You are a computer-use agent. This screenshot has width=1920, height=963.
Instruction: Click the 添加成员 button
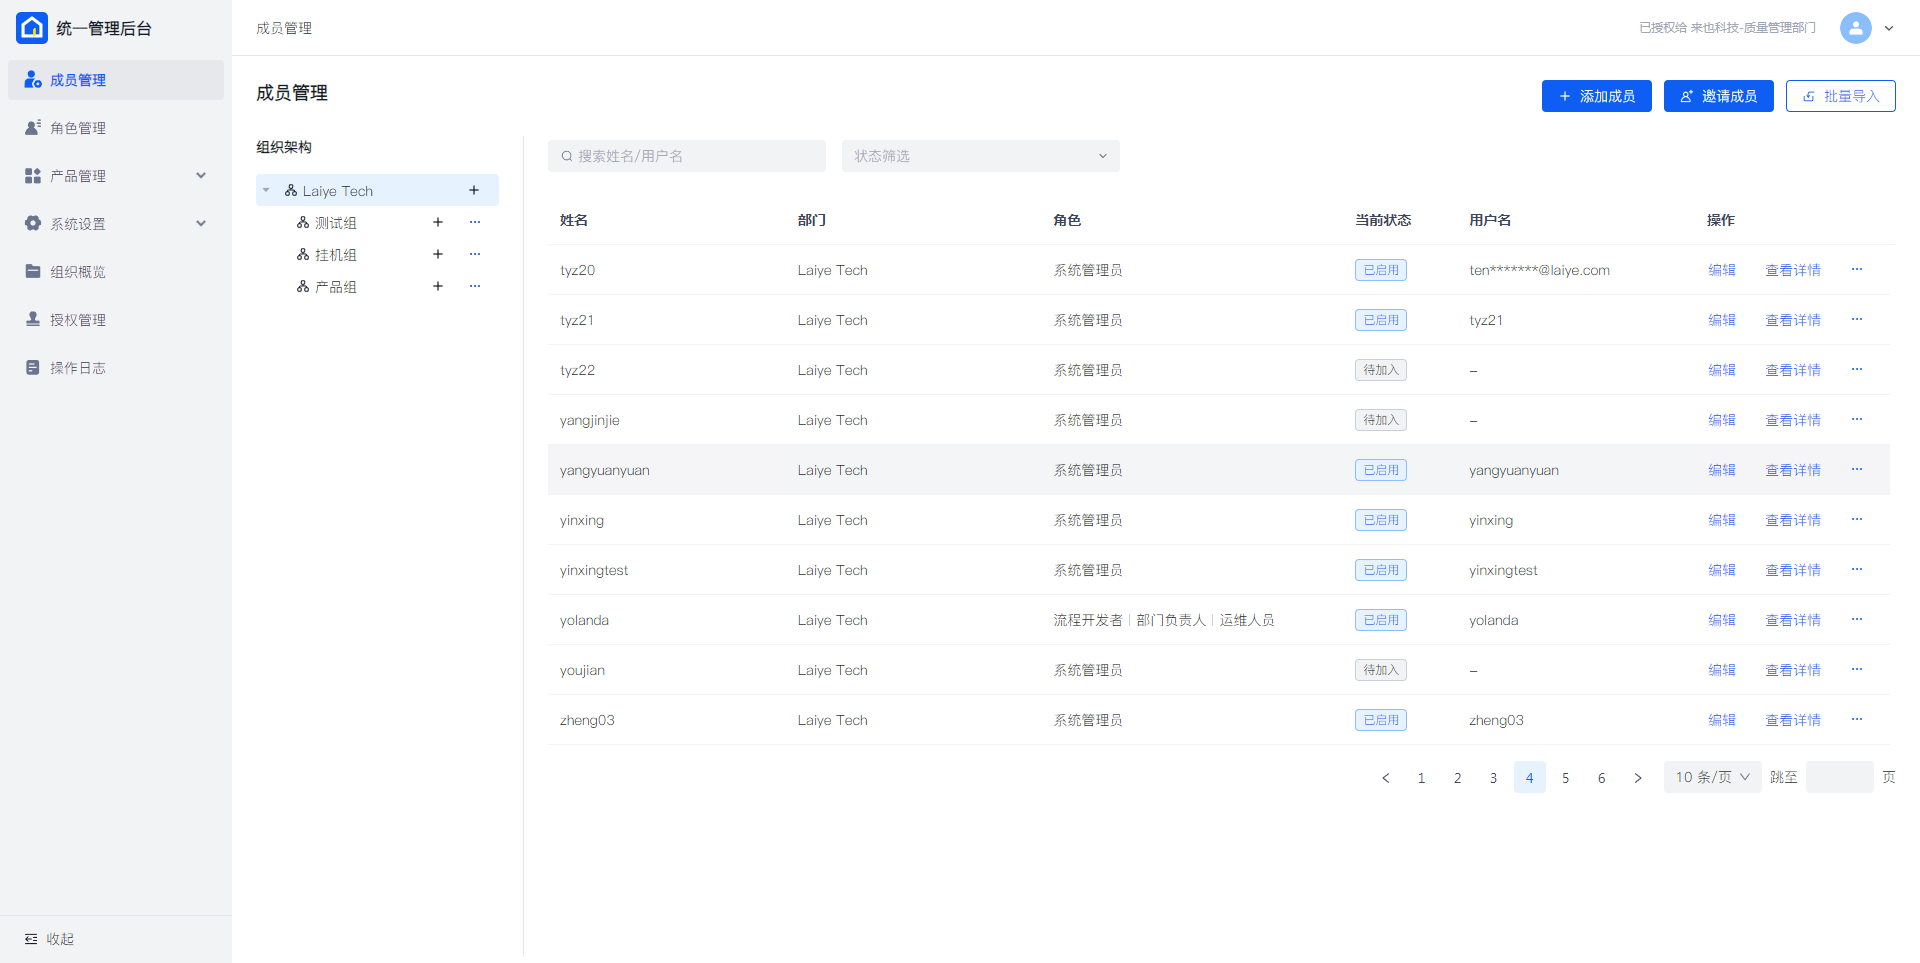coord(1597,96)
